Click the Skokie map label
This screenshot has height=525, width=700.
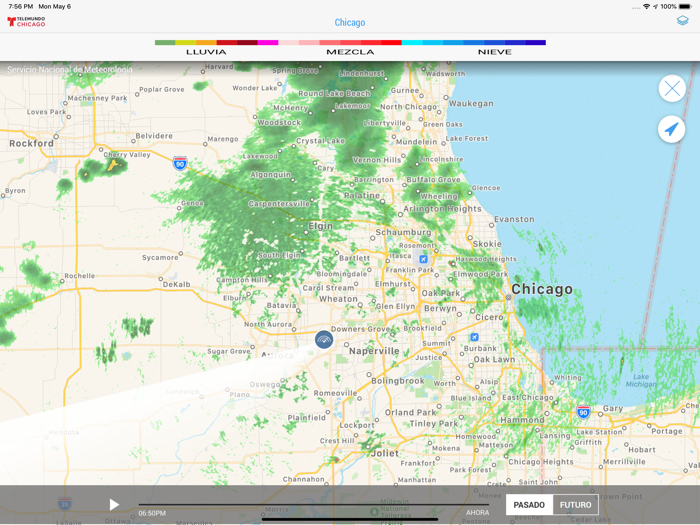tap(487, 244)
